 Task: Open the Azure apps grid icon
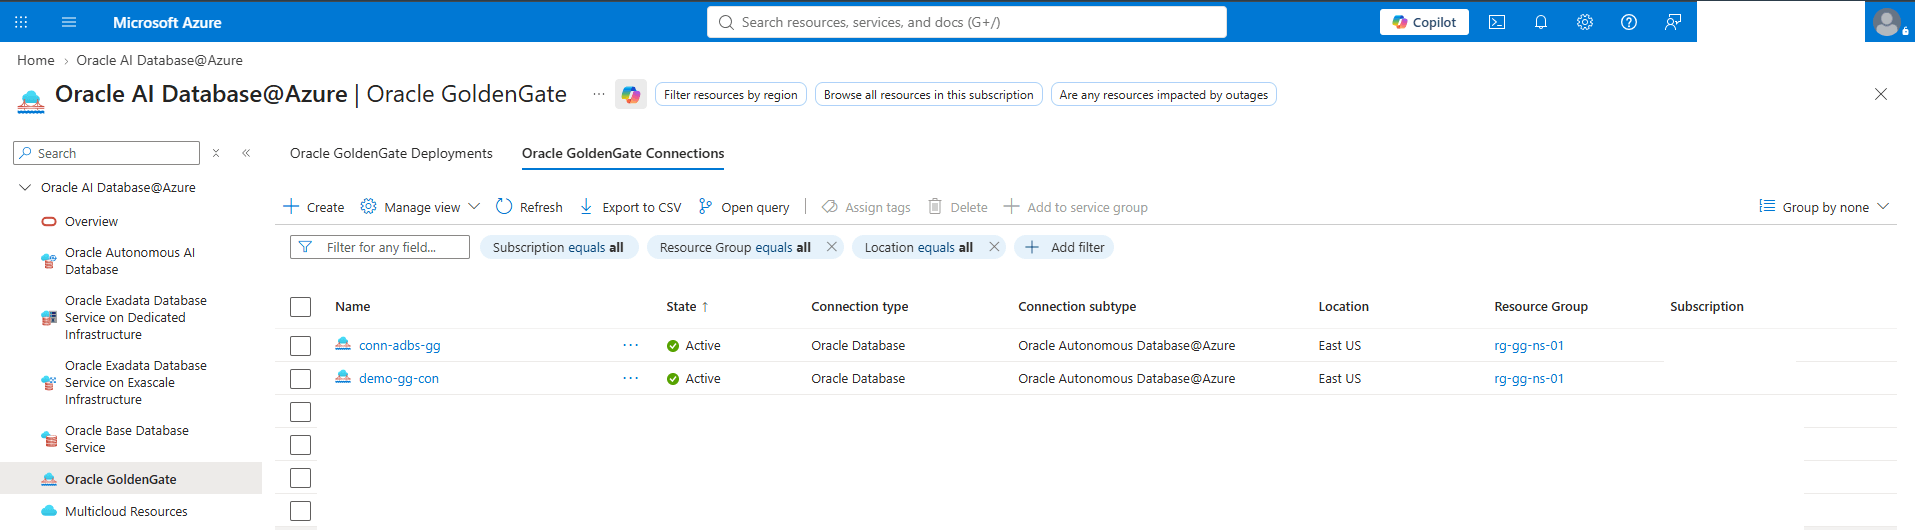[x=21, y=22]
